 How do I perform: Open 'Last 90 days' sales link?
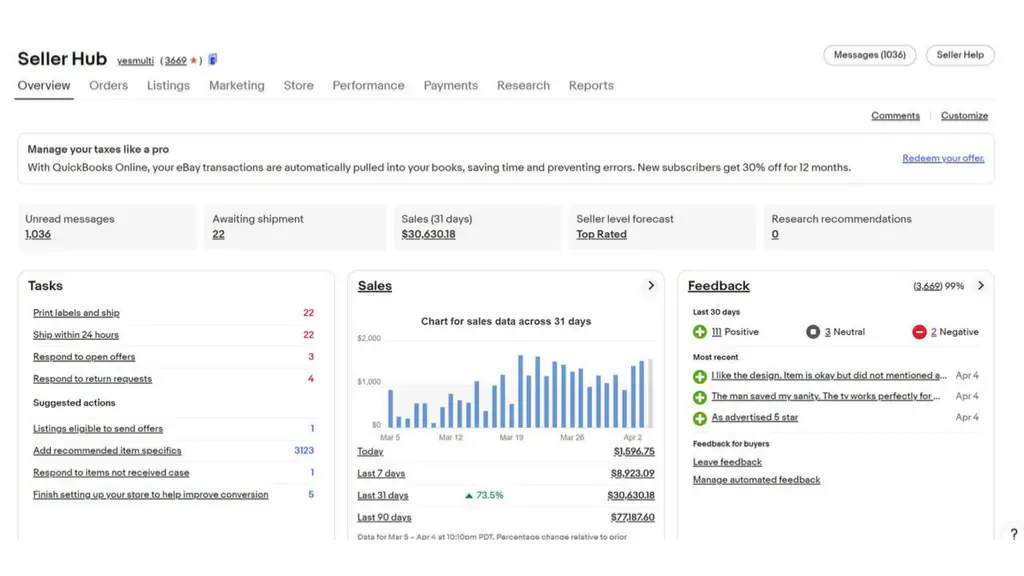coord(384,517)
